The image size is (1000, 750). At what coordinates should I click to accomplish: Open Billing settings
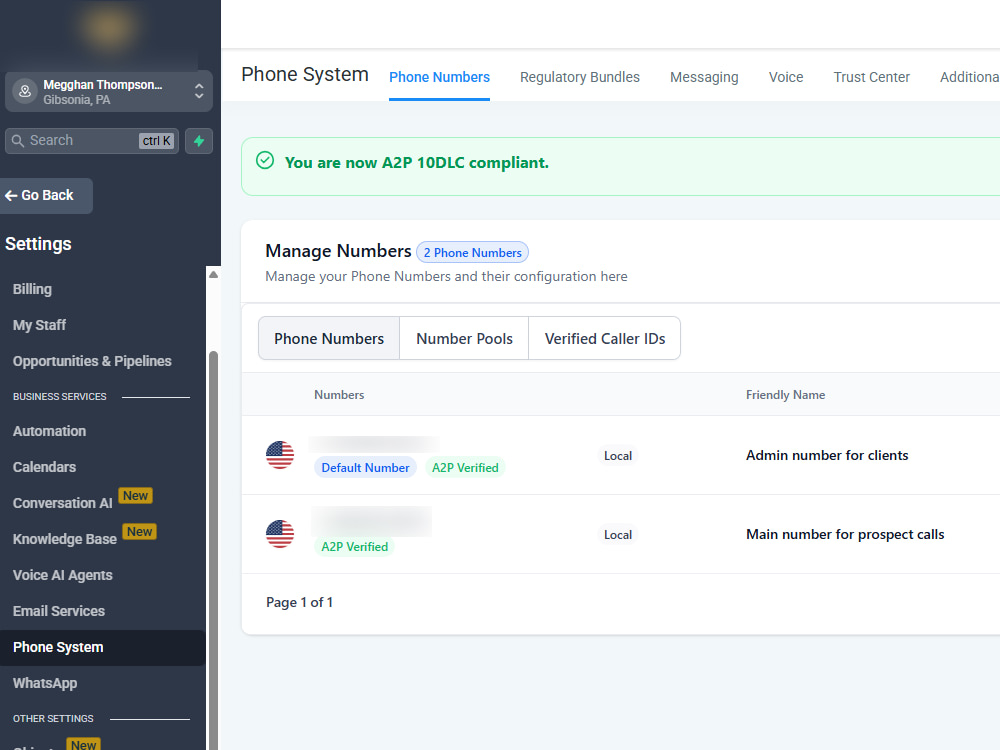[33, 289]
